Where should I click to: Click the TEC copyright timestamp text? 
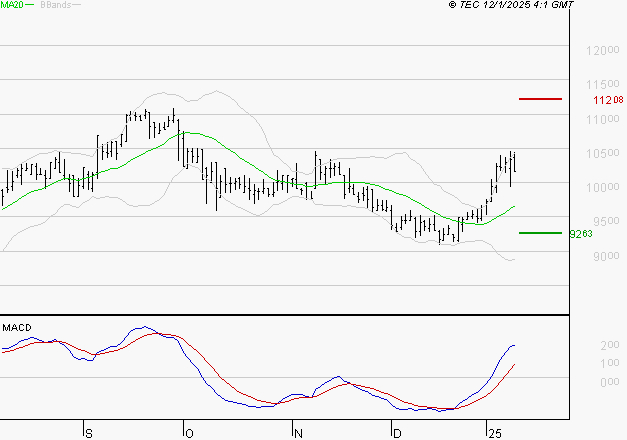click(x=511, y=5)
